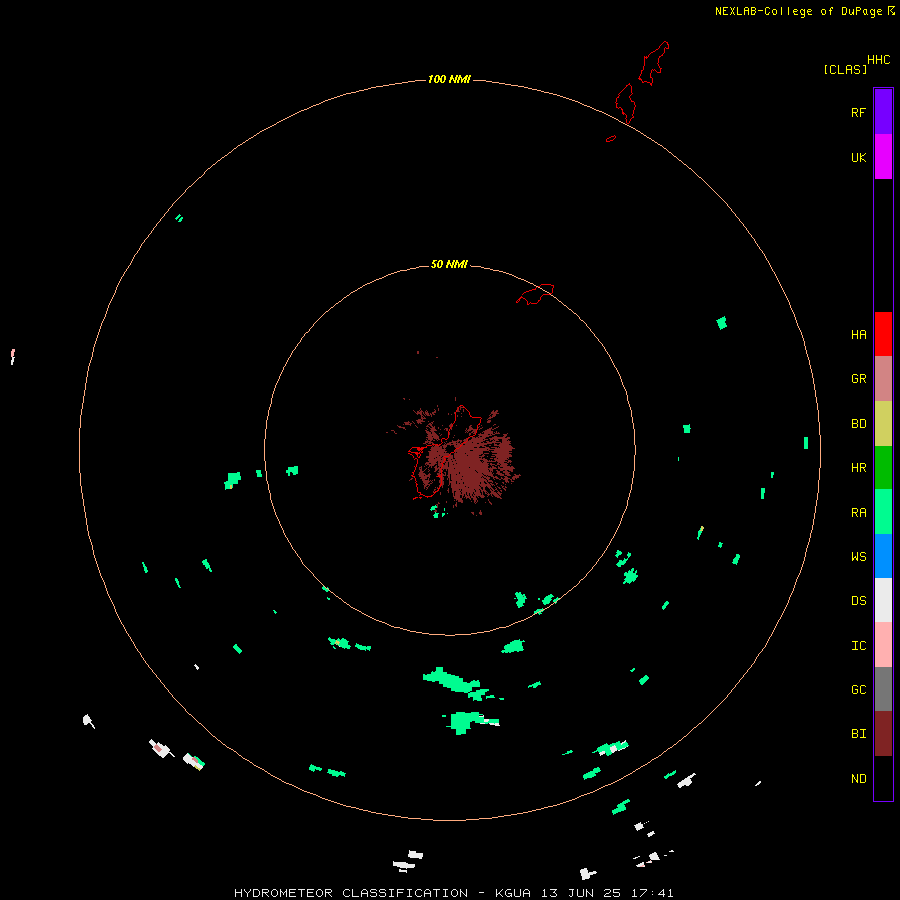Screen dimensions: 900x900
Task: Click the GC legend label
Action: tap(859, 690)
